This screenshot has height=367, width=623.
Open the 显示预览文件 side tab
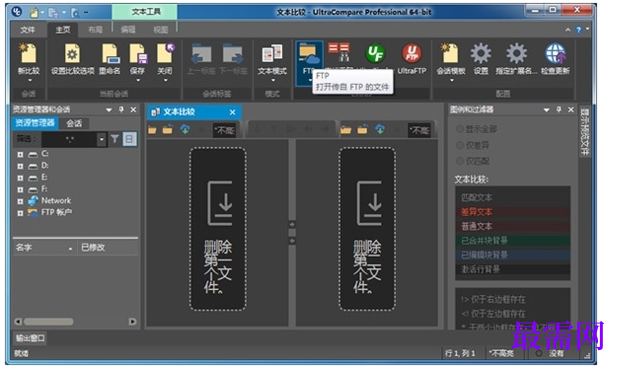pos(585,131)
